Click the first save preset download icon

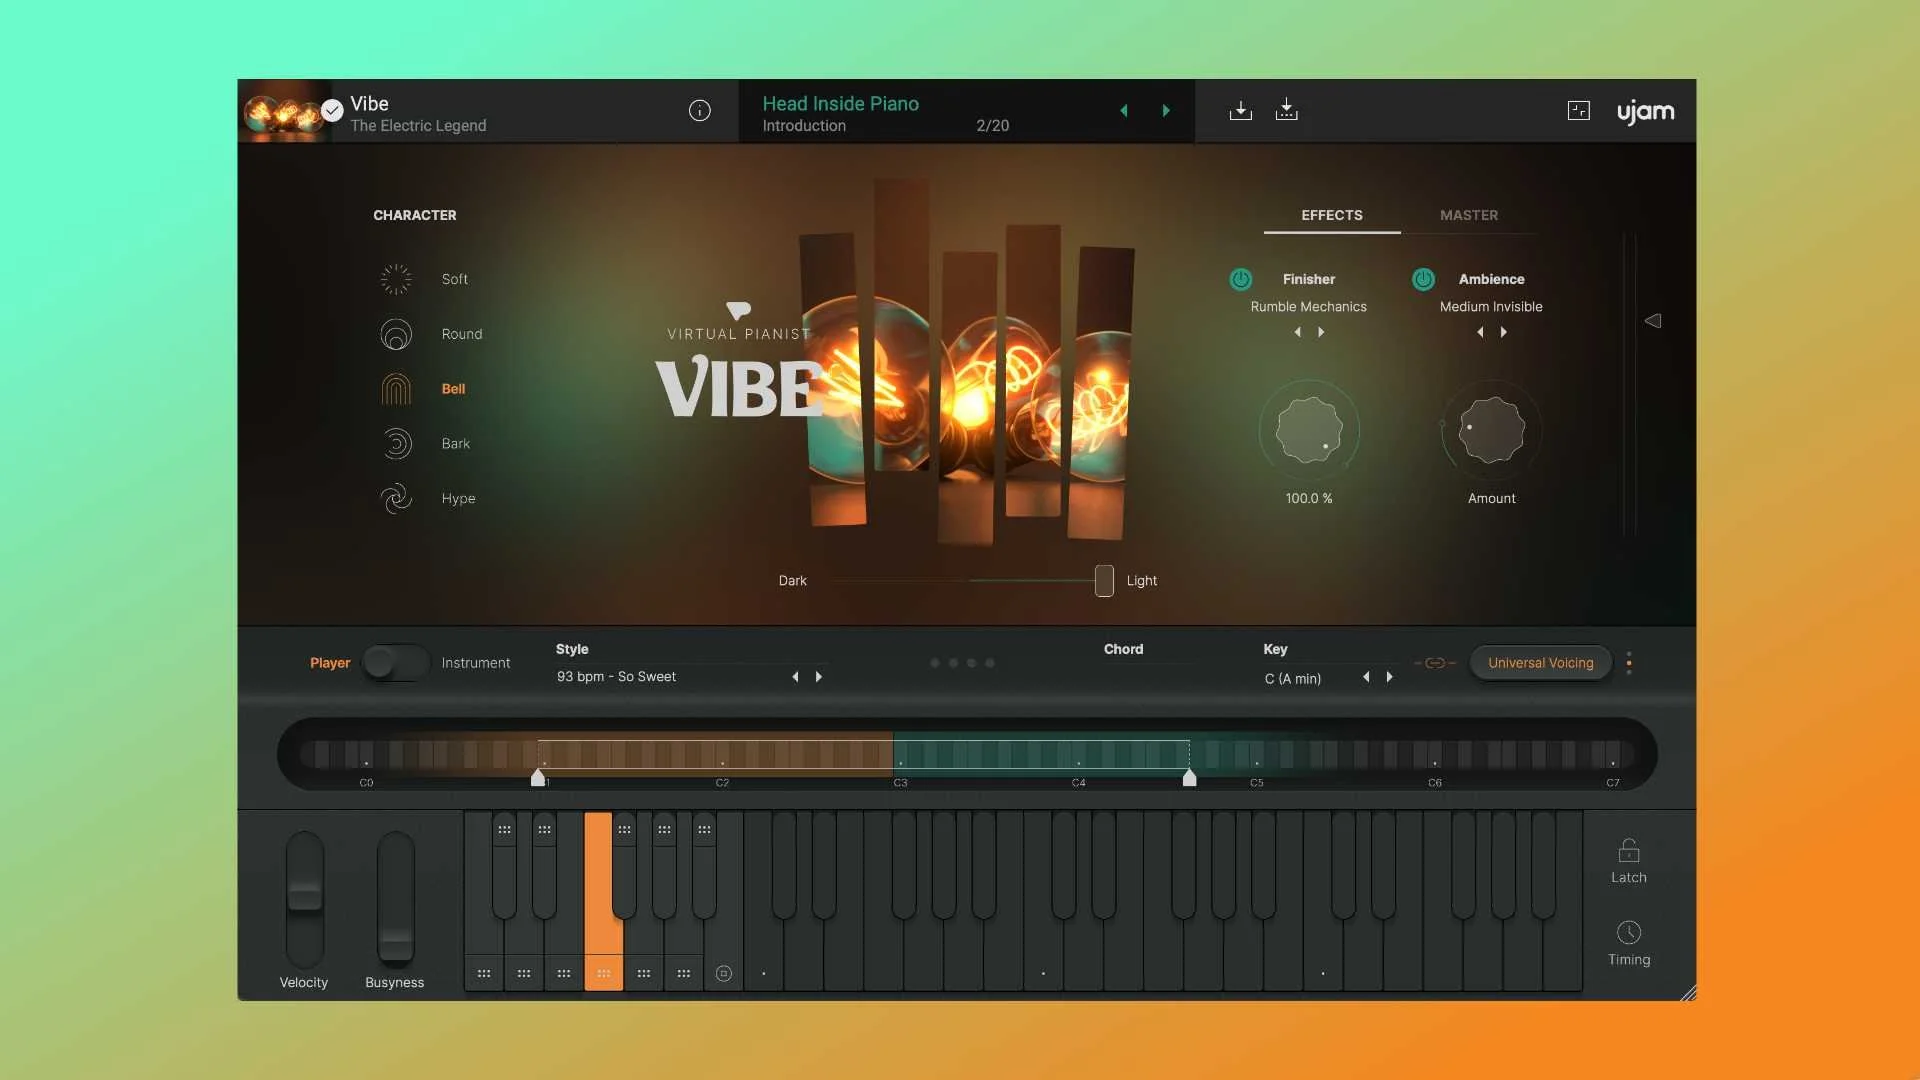1240,111
